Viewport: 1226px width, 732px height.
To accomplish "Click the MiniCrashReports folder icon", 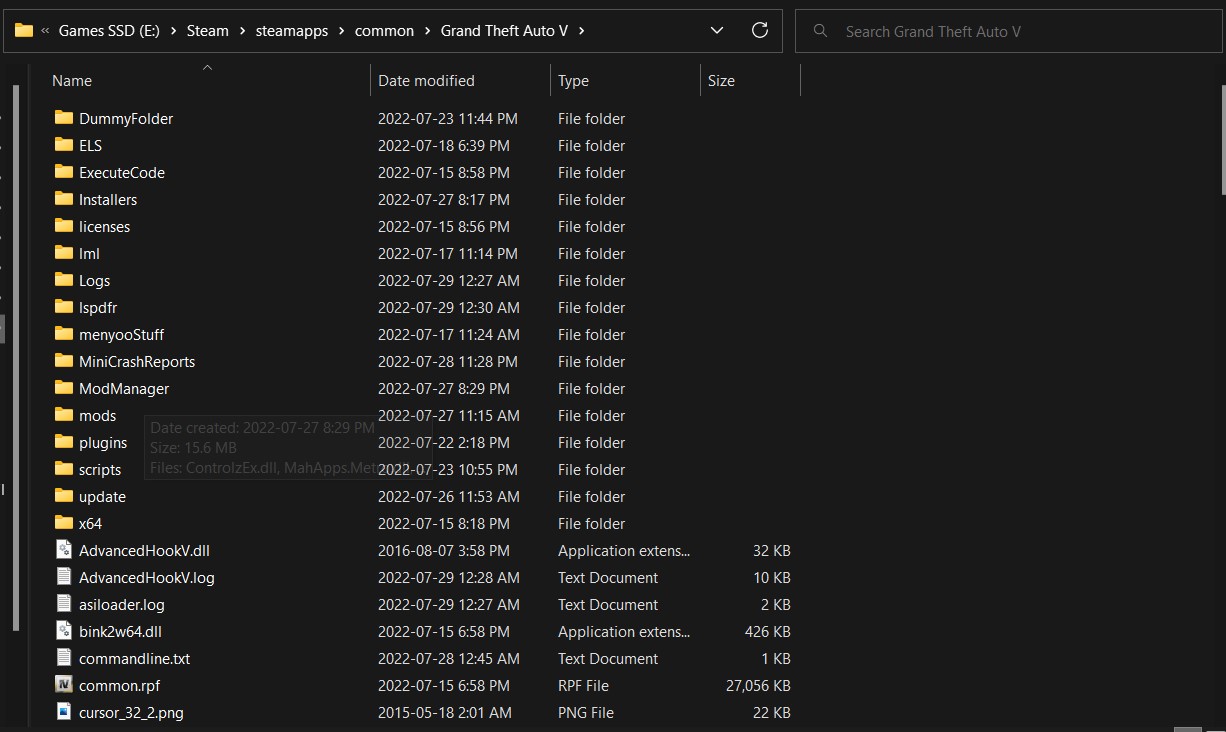I will (64, 361).
